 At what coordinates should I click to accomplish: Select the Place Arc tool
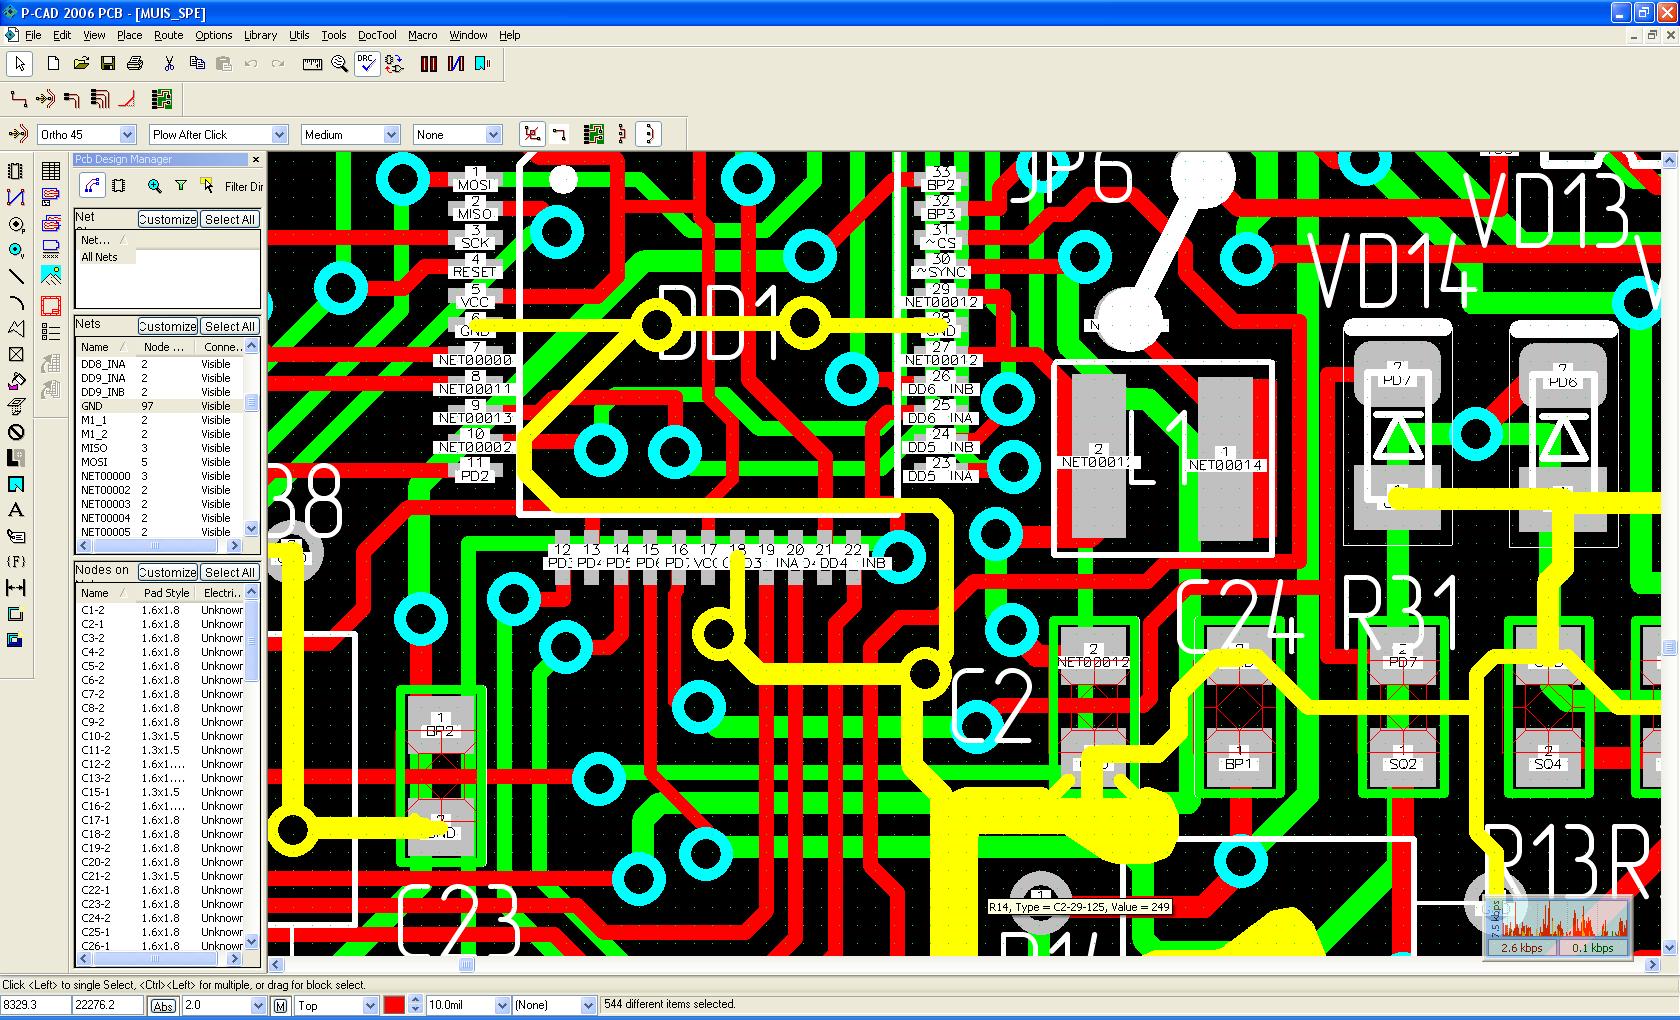(x=16, y=302)
